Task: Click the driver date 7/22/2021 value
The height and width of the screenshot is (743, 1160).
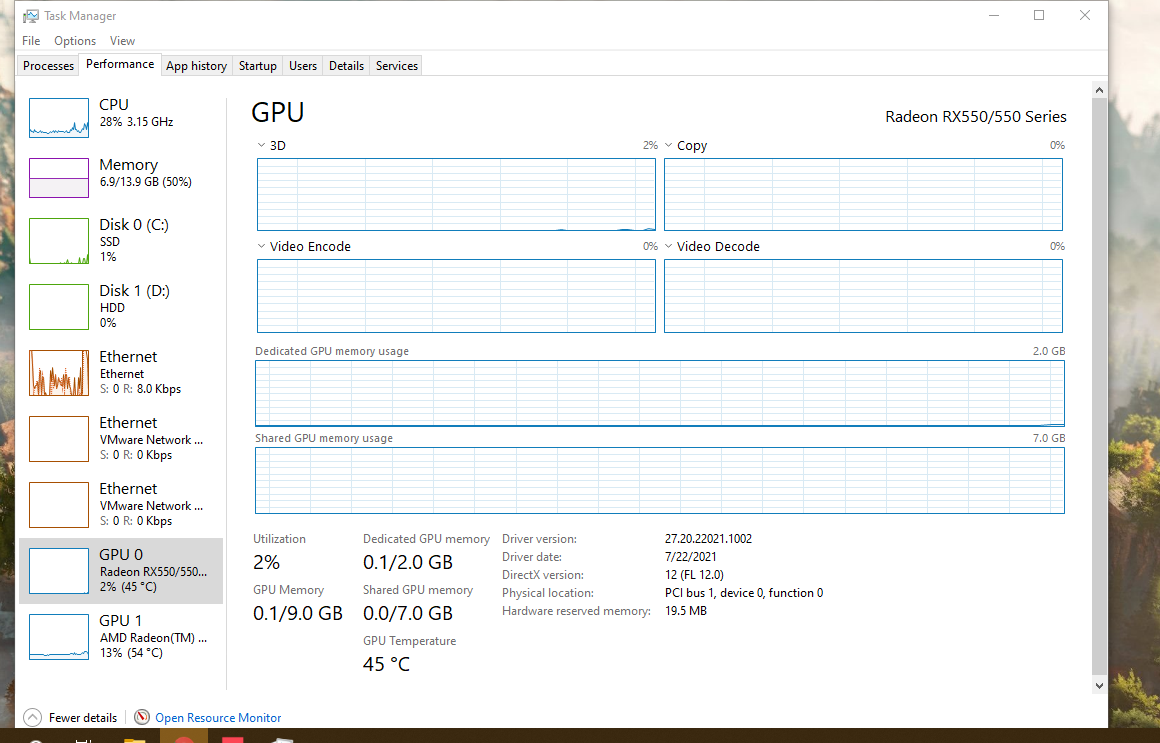Action: (690, 557)
